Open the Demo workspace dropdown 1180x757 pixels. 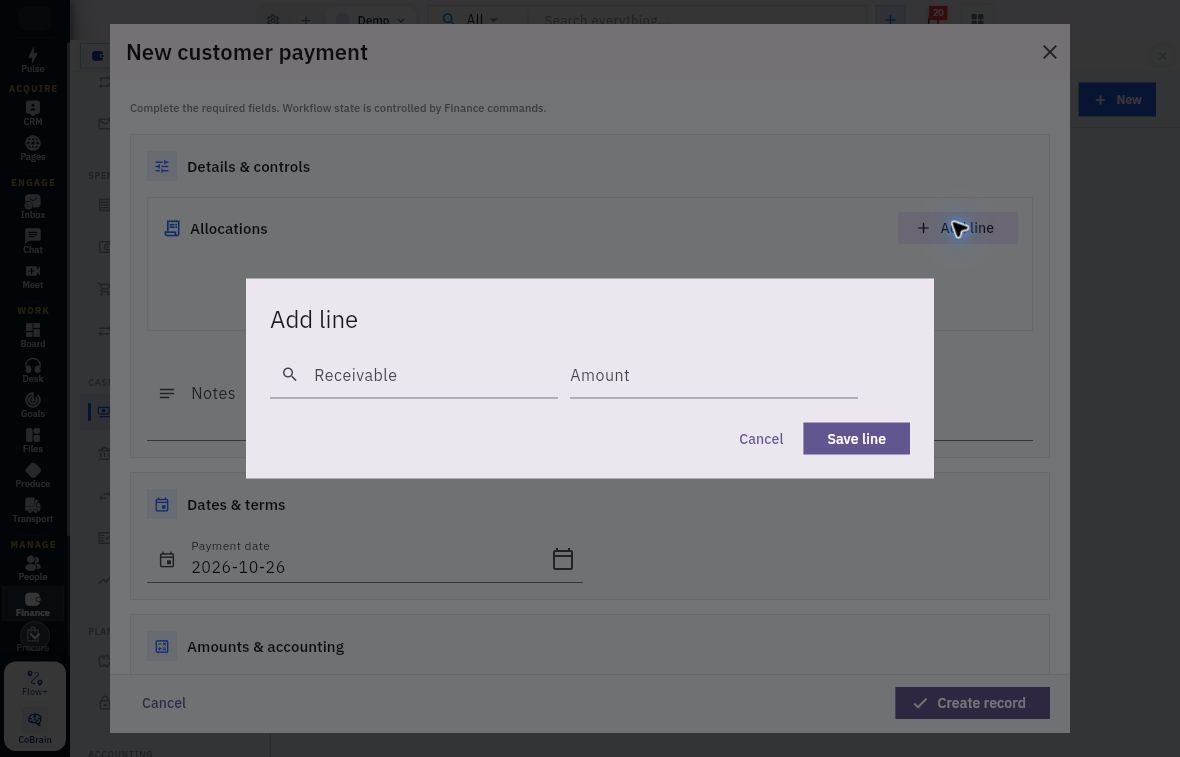373,20
